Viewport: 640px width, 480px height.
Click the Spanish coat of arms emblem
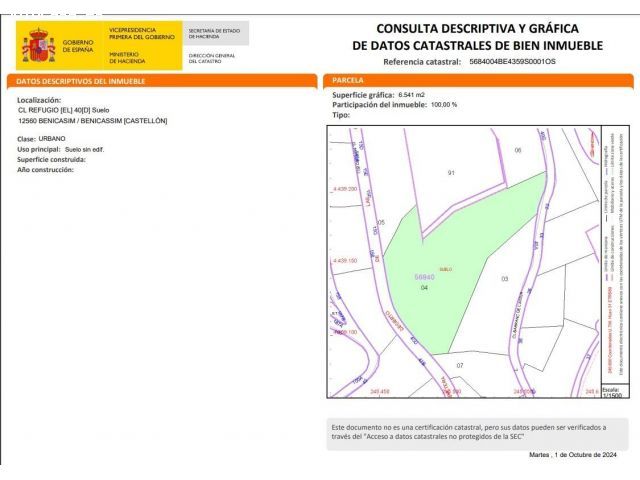click(x=39, y=45)
